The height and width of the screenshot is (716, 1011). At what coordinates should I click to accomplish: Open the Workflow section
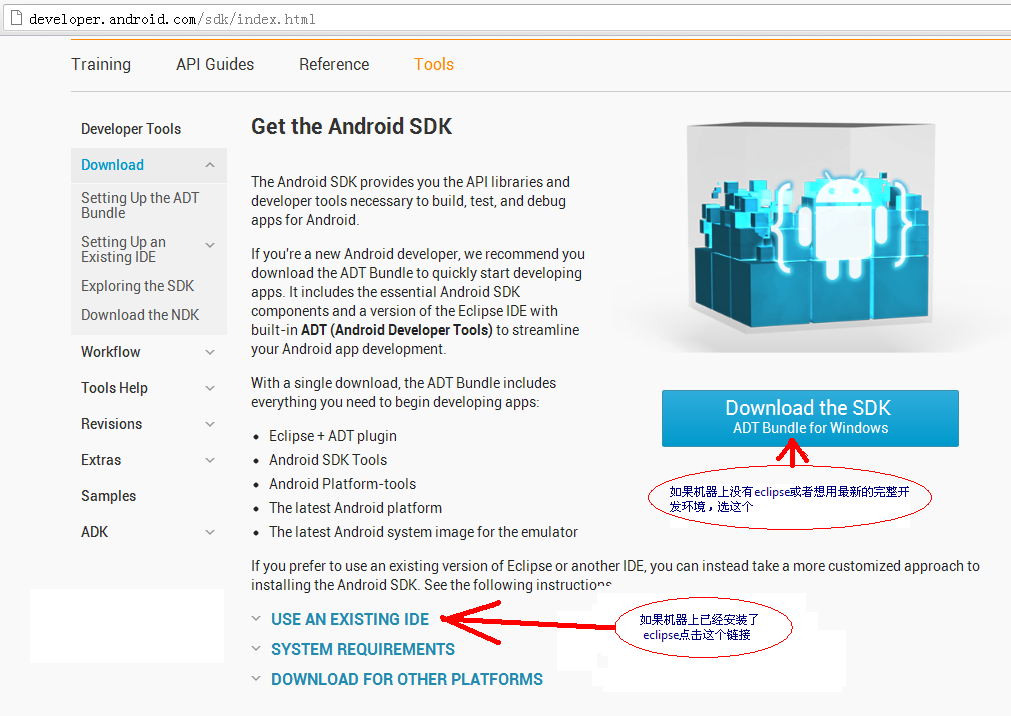(110, 352)
